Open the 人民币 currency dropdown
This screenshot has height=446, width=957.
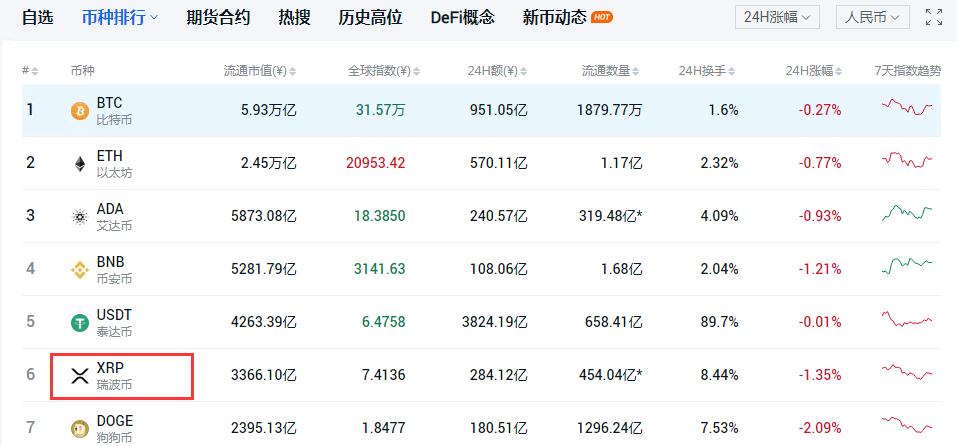tap(871, 17)
